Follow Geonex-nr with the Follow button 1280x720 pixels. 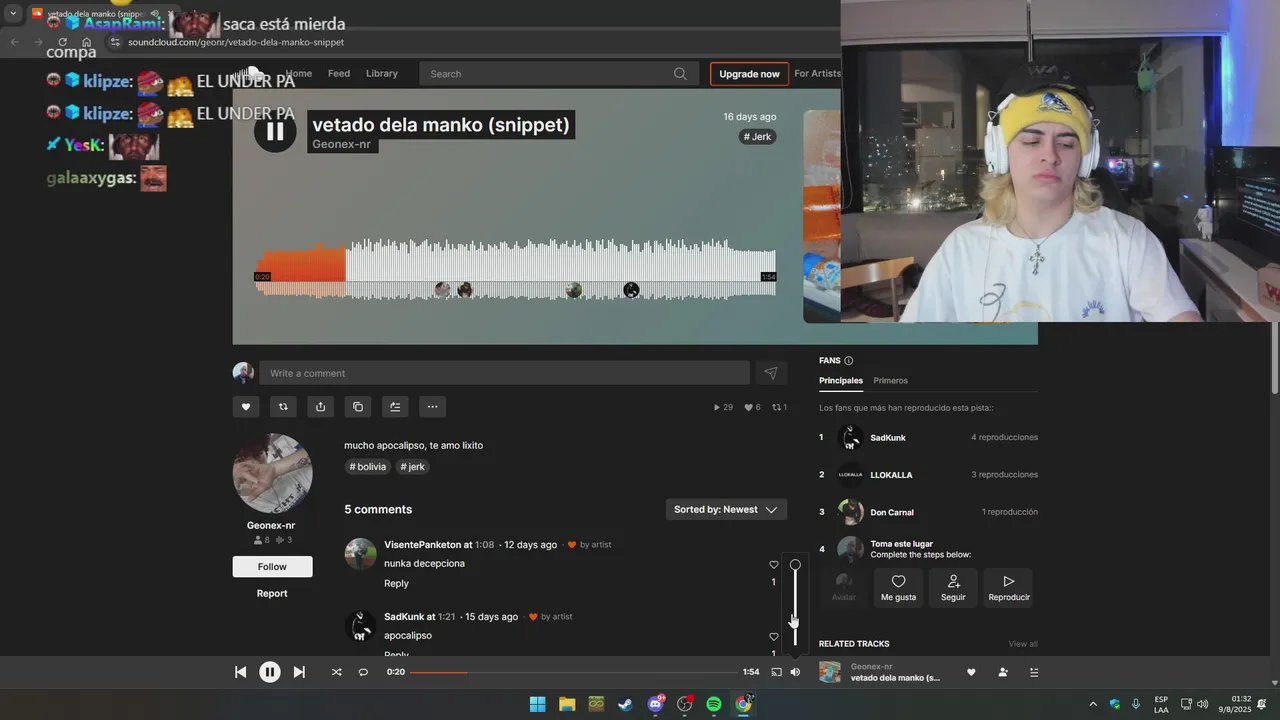point(272,566)
